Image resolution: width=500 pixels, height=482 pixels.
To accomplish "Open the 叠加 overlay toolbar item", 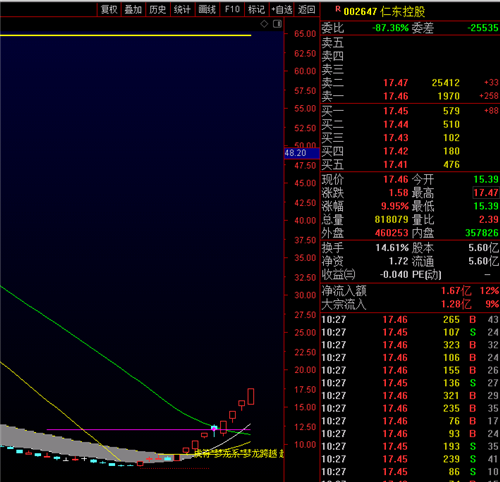I will click(x=133, y=10).
